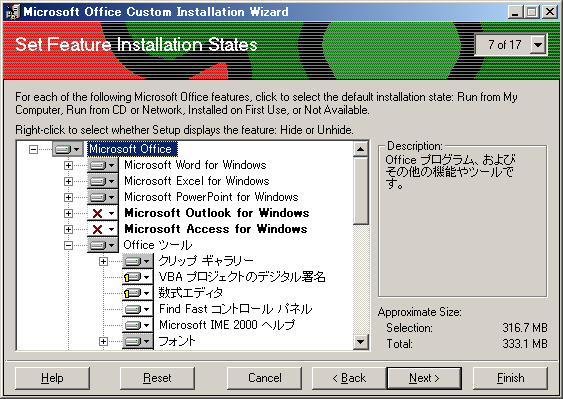Expand Microsoft Outlook for Windows node
The height and width of the screenshot is (399, 563).
tap(68, 213)
